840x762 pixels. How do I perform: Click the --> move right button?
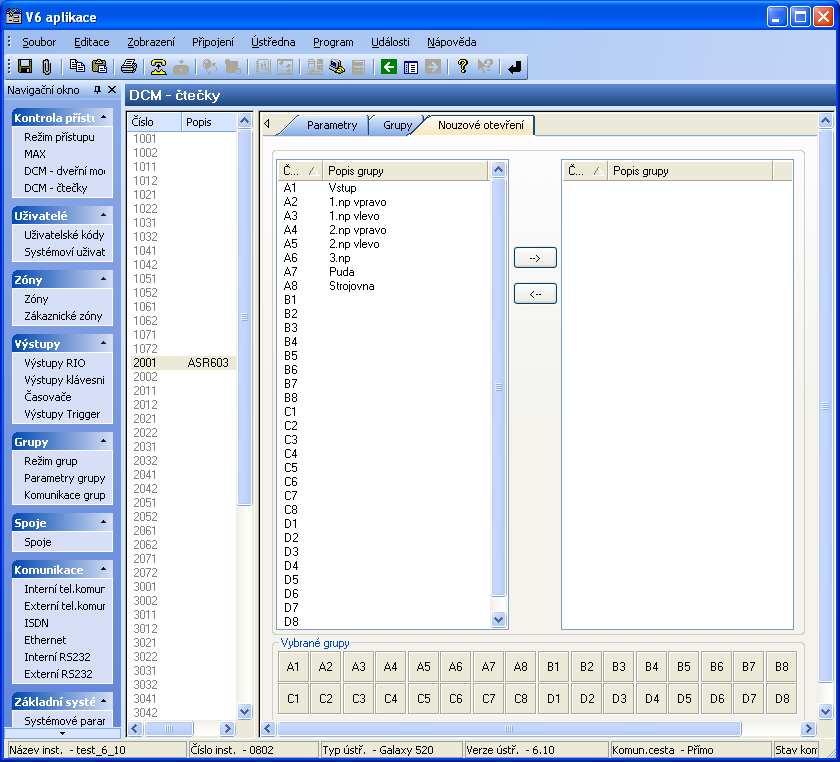(535, 258)
